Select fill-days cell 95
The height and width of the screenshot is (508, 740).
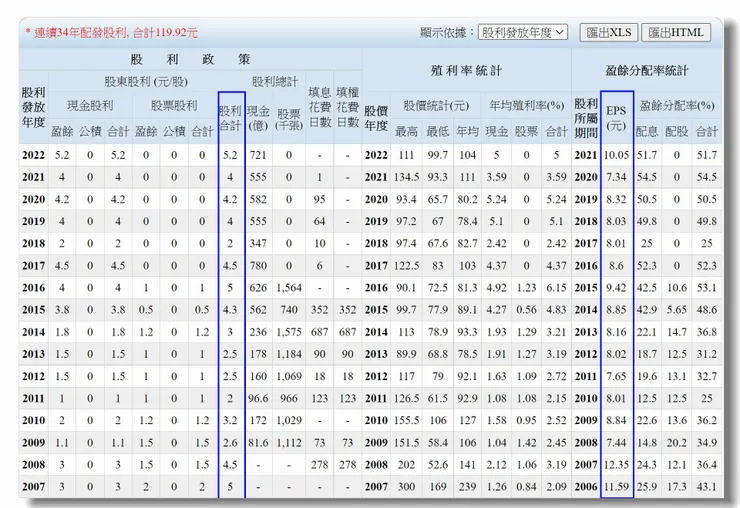point(320,199)
